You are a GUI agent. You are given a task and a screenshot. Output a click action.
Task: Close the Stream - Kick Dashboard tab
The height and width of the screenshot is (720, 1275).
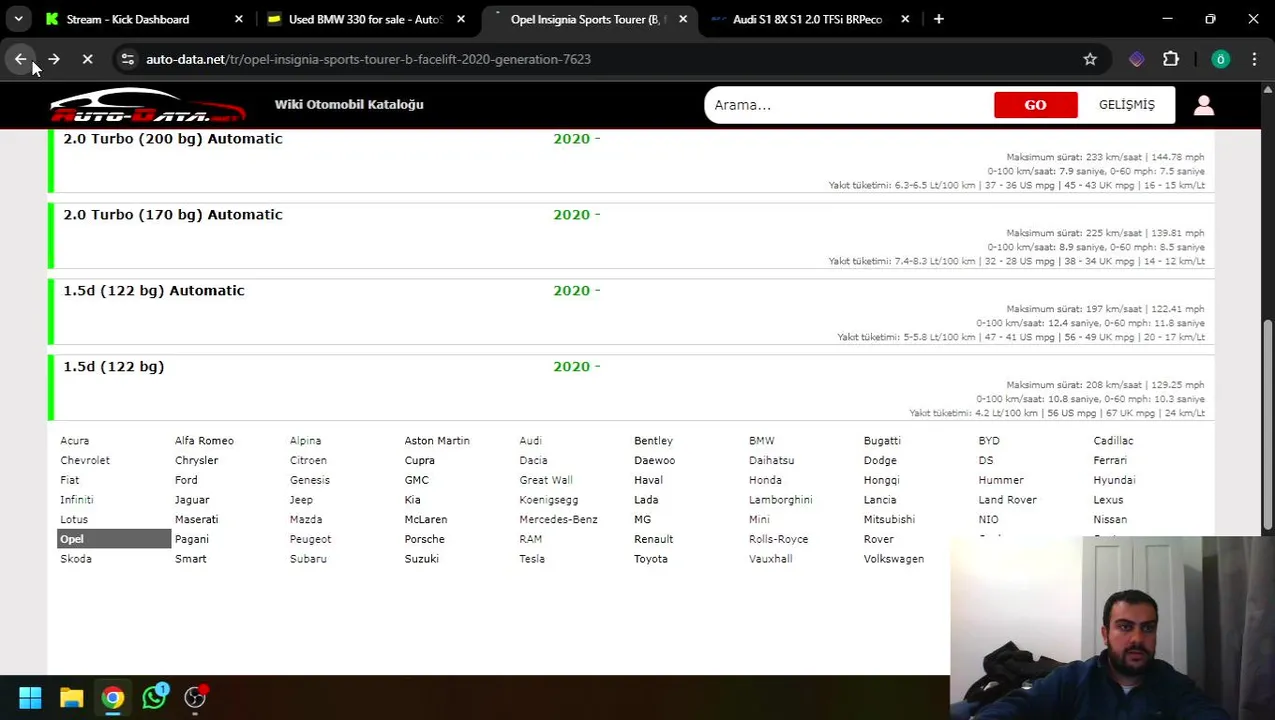coord(238,19)
